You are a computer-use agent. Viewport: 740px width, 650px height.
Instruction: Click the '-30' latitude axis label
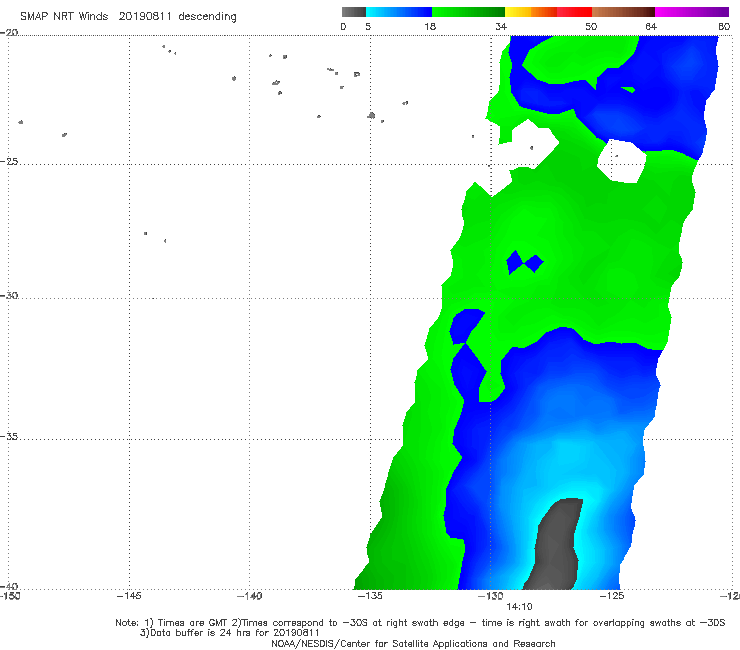[9, 295]
